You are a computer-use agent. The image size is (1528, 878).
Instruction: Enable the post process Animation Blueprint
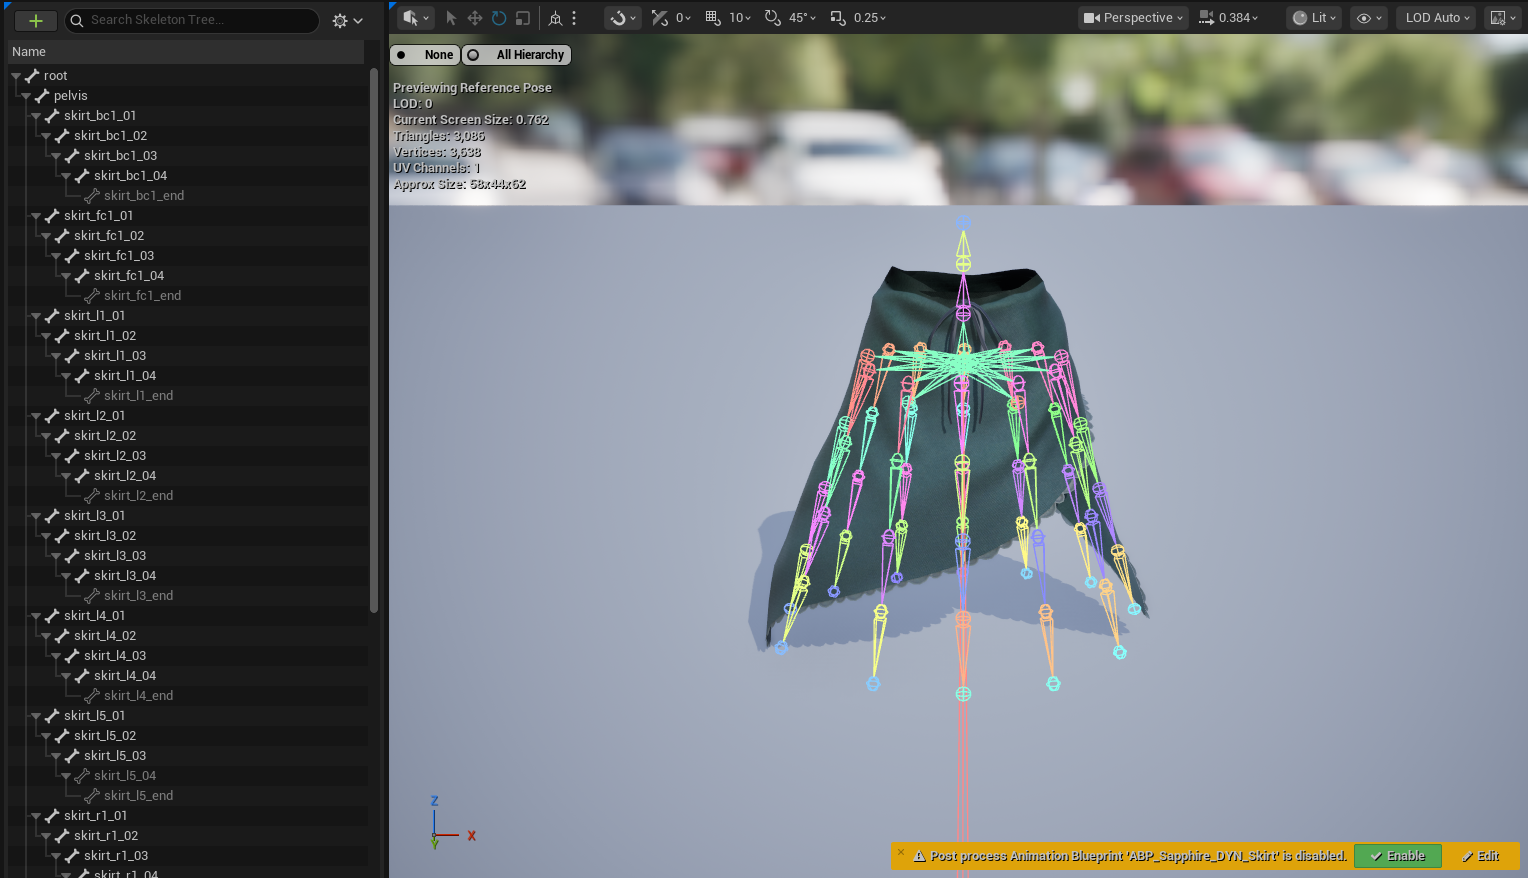(x=1397, y=856)
